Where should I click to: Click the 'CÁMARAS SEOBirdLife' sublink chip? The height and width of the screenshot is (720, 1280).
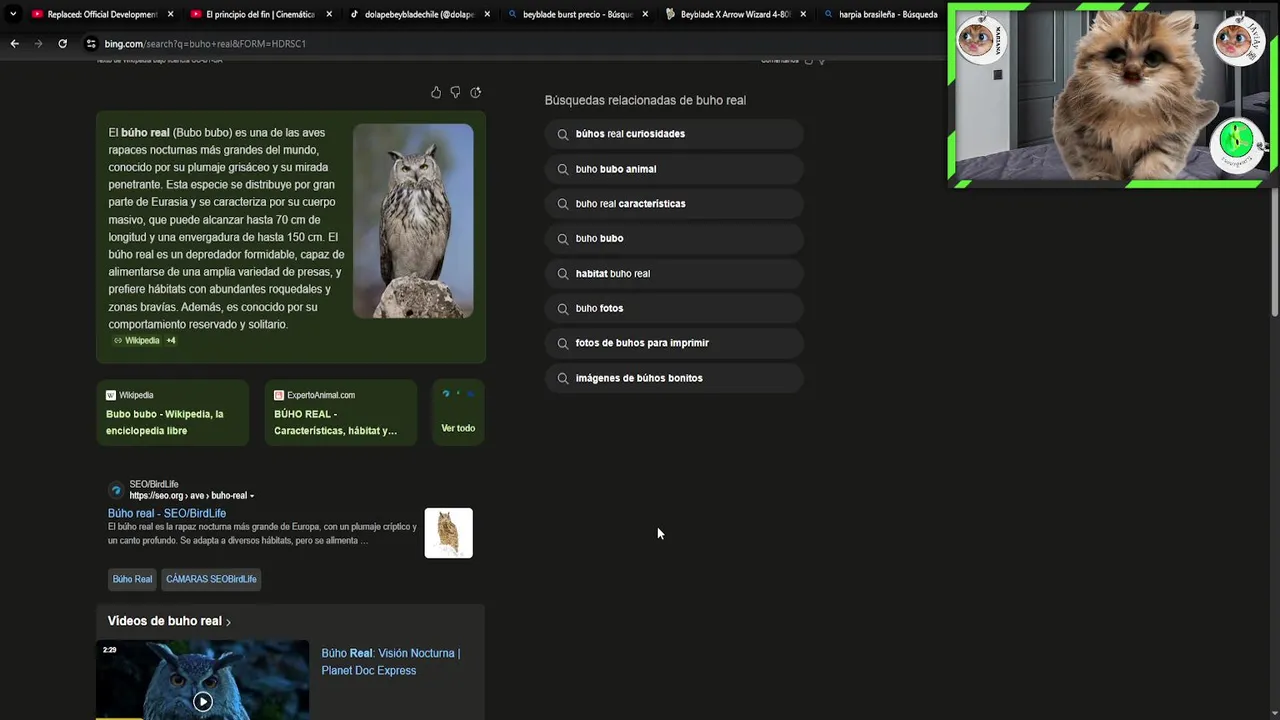(211, 579)
